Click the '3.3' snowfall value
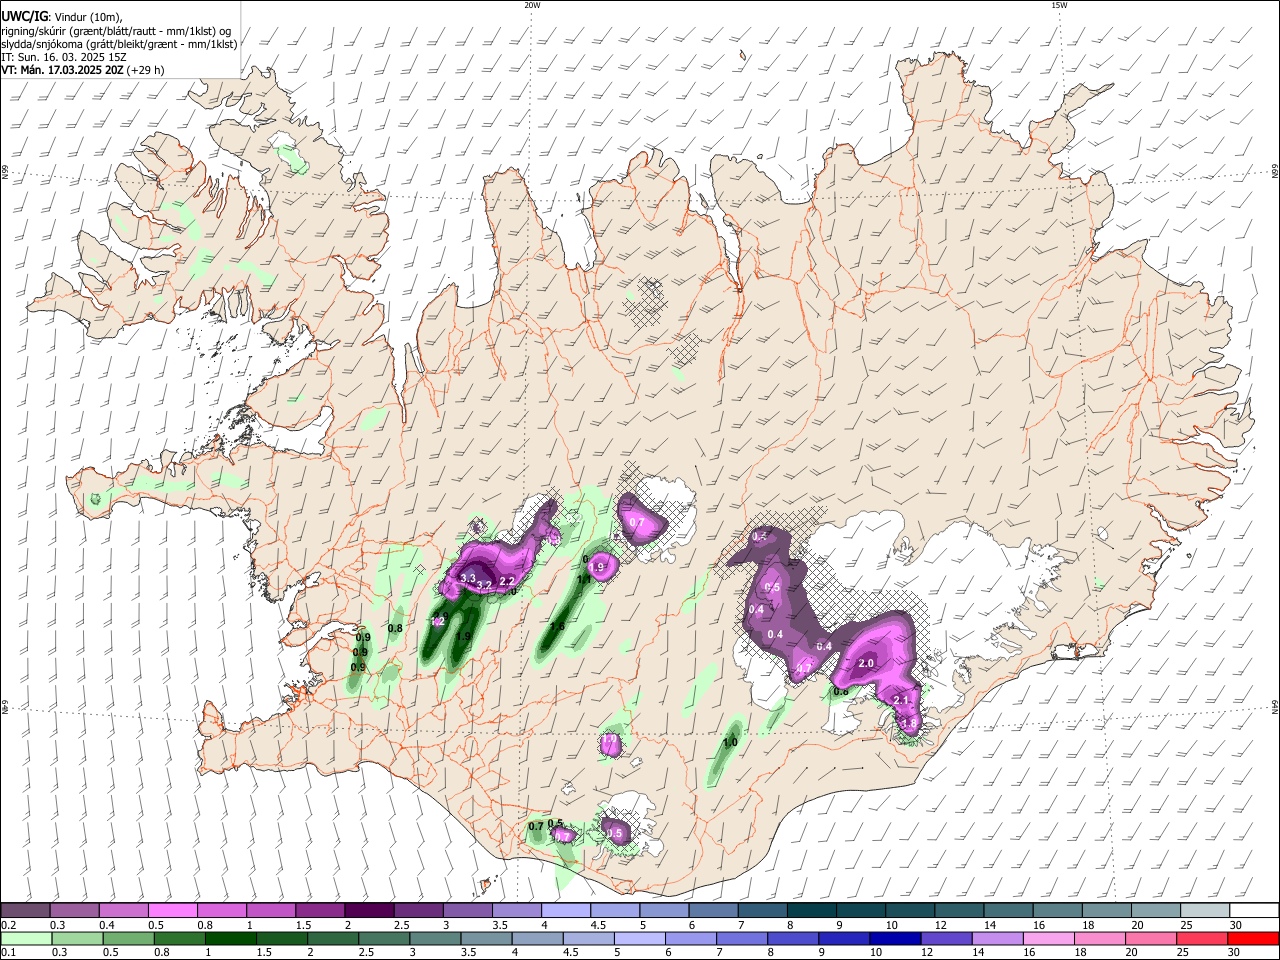This screenshot has width=1280, height=960. tap(467, 578)
